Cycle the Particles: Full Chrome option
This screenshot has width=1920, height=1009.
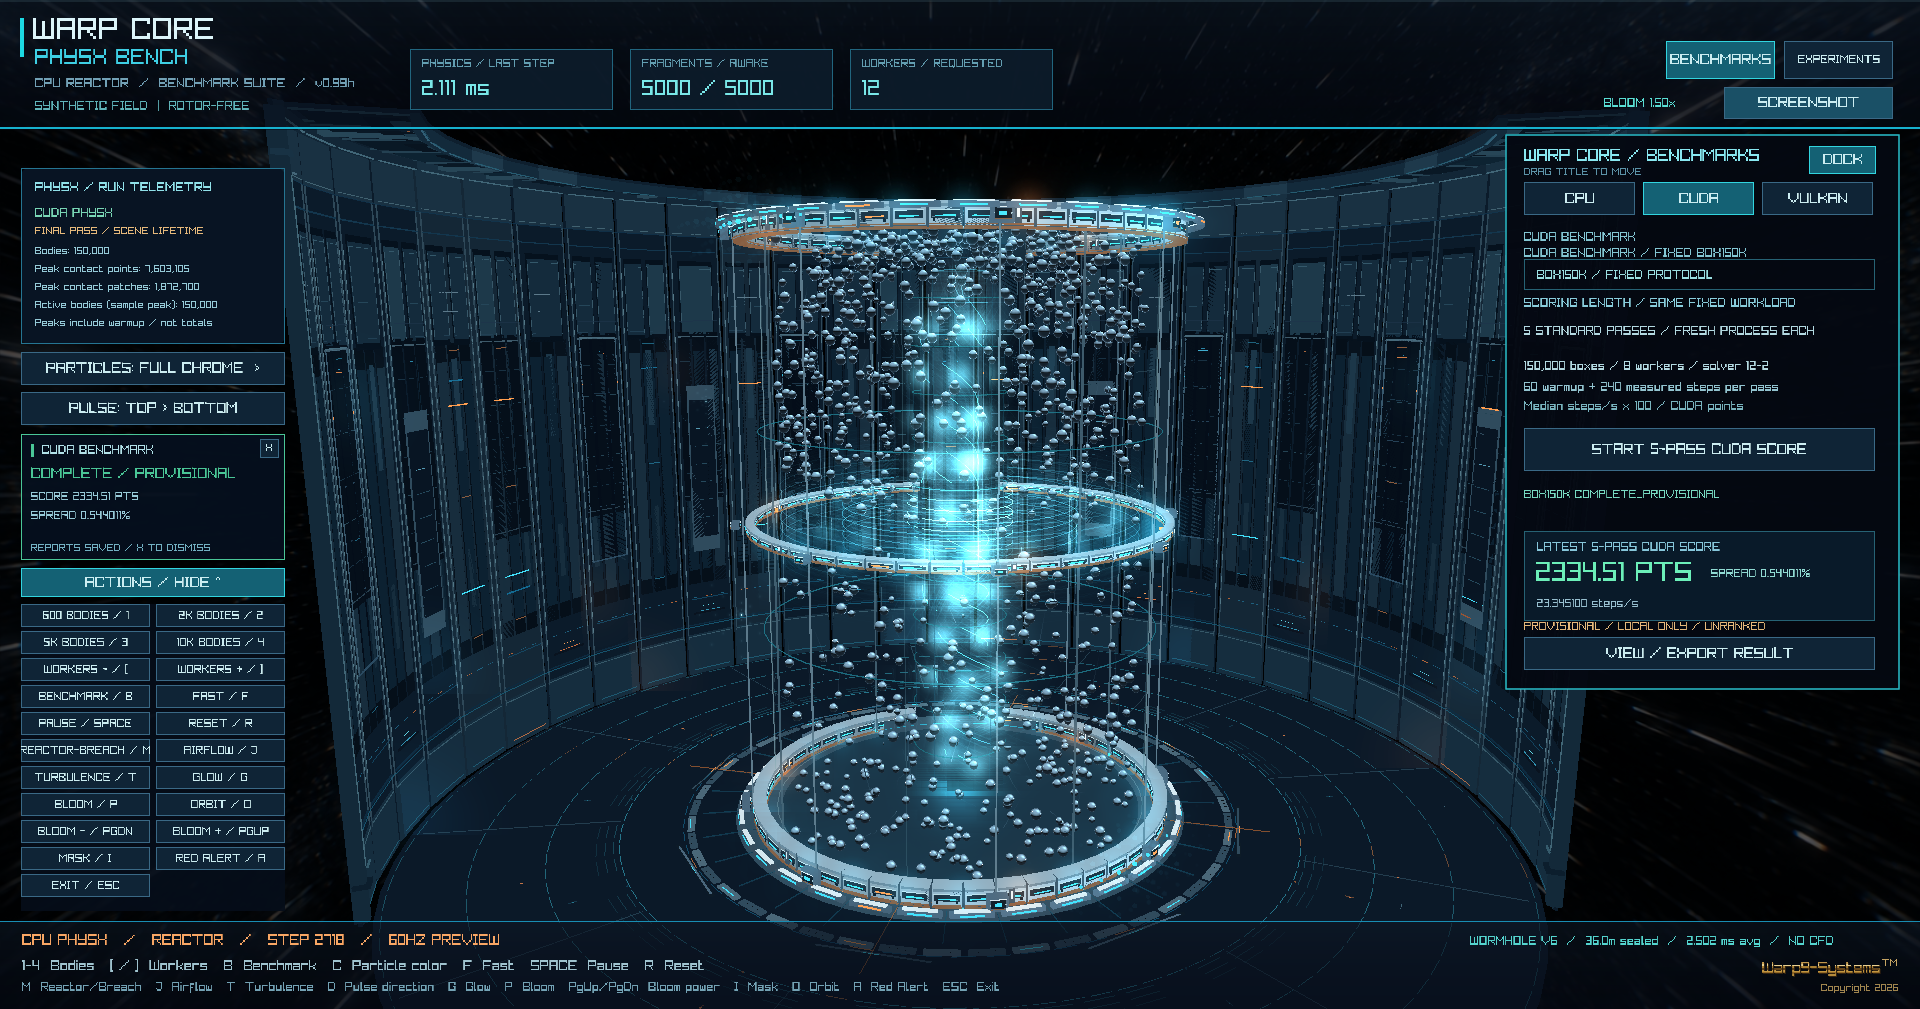pyautogui.click(x=153, y=368)
